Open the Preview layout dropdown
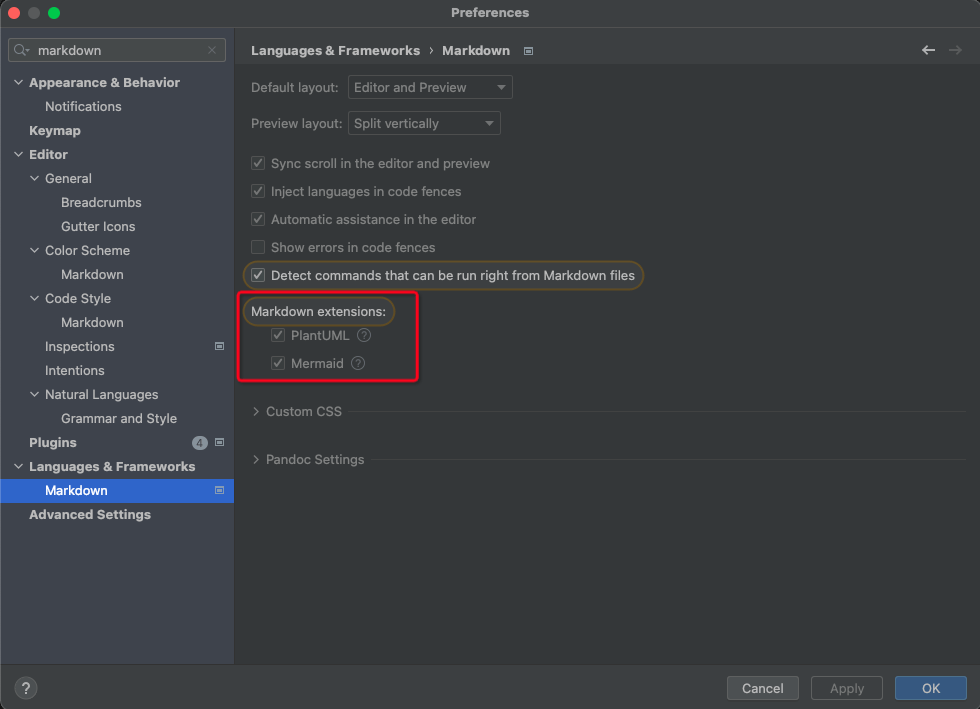 click(x=424, y=124)
